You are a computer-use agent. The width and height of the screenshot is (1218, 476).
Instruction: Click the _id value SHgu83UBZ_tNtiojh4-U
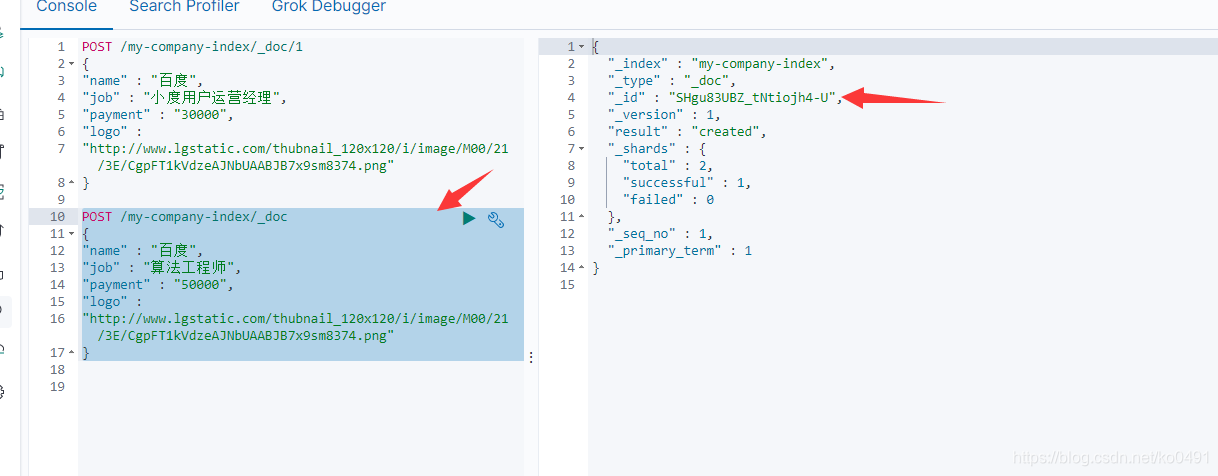[755, 98]
